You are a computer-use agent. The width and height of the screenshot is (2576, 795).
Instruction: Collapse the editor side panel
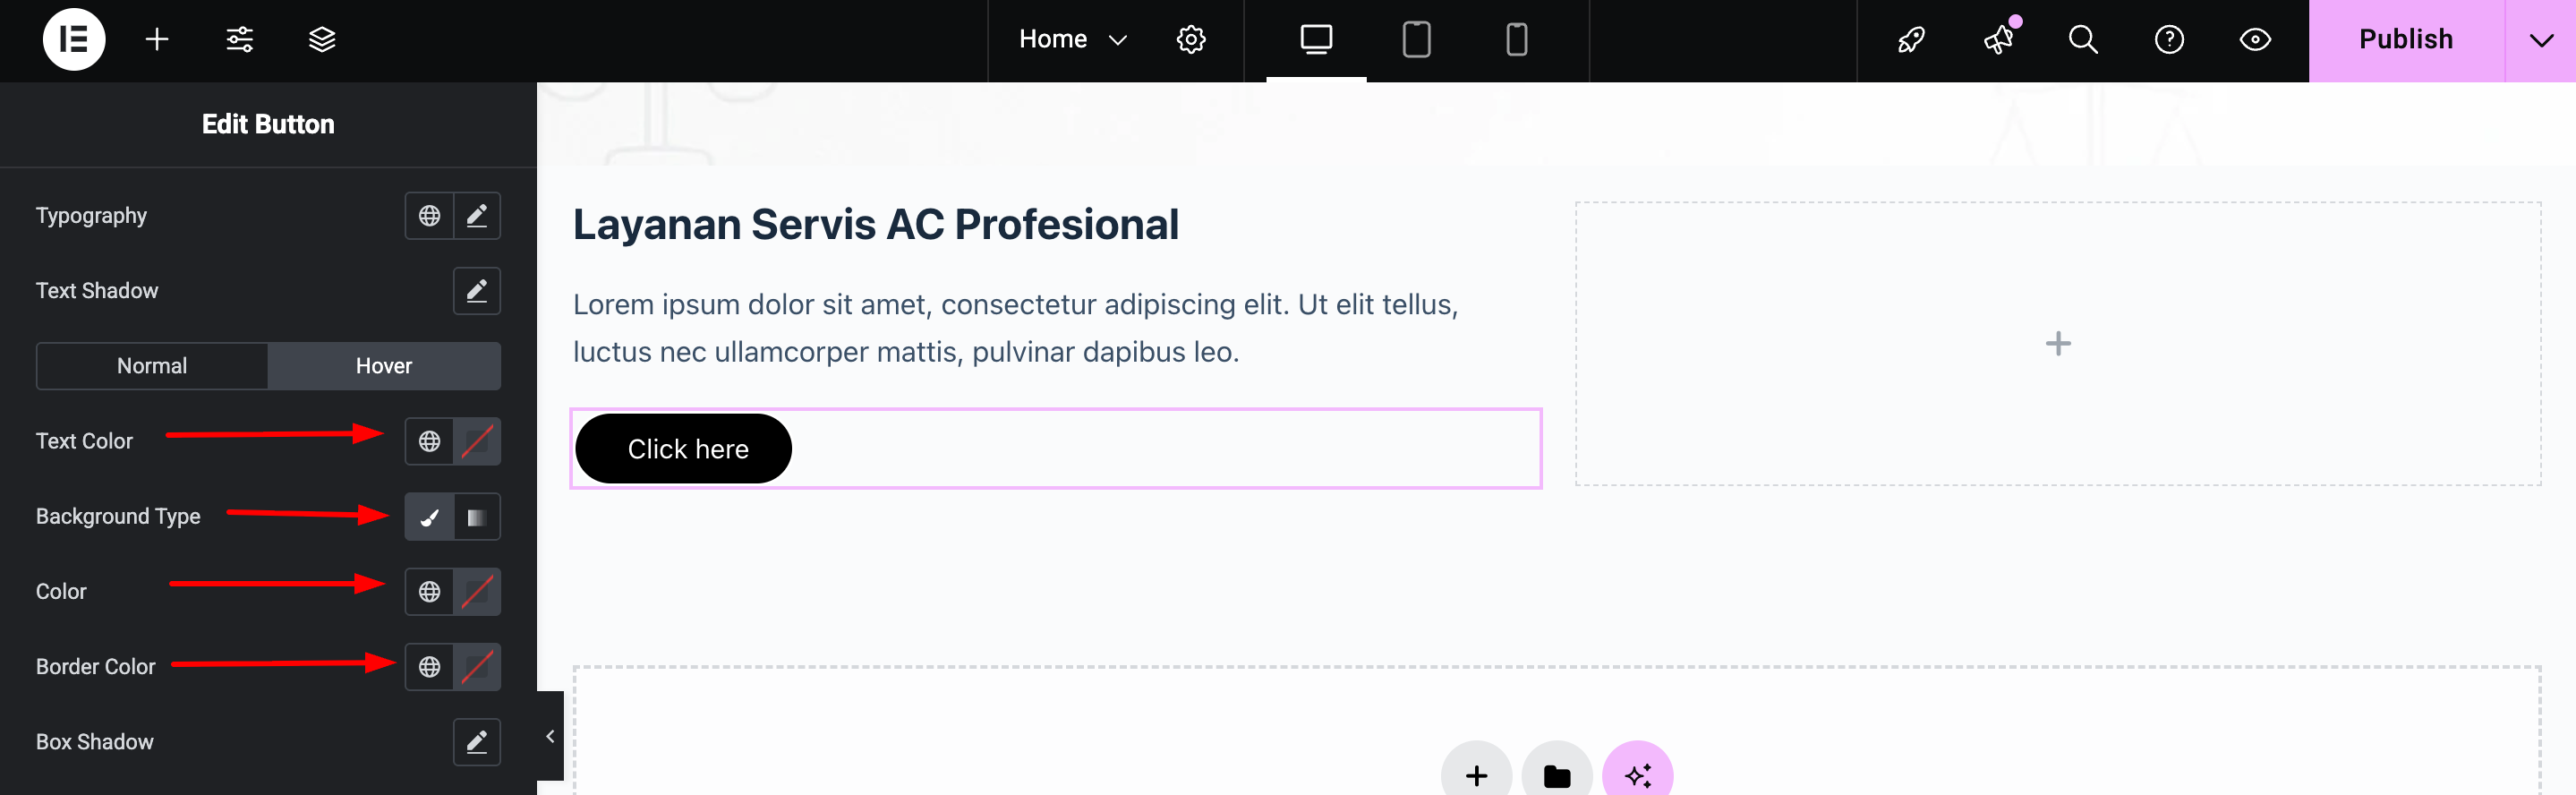pyautogui.click(x=550, y=736)
